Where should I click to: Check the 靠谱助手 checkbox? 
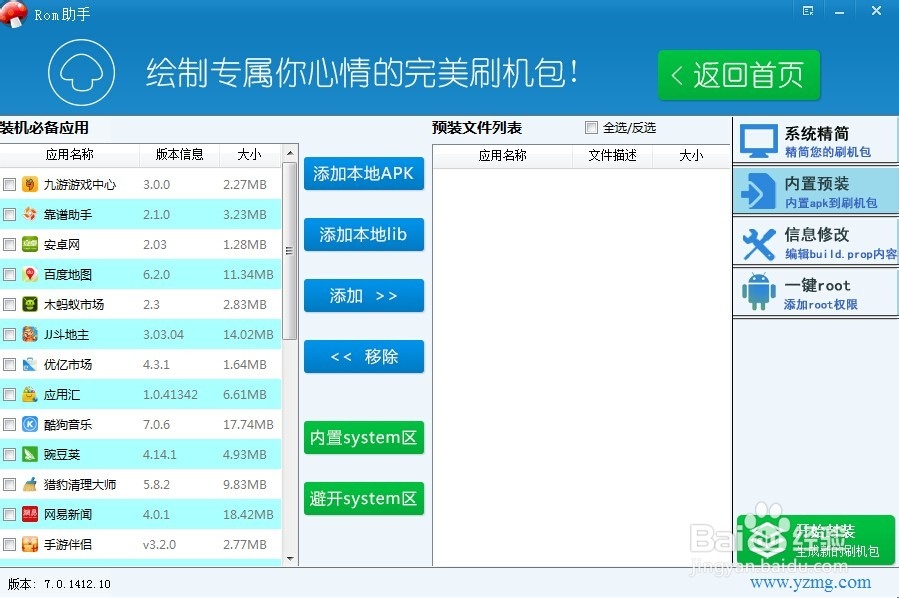click(9, 214)
